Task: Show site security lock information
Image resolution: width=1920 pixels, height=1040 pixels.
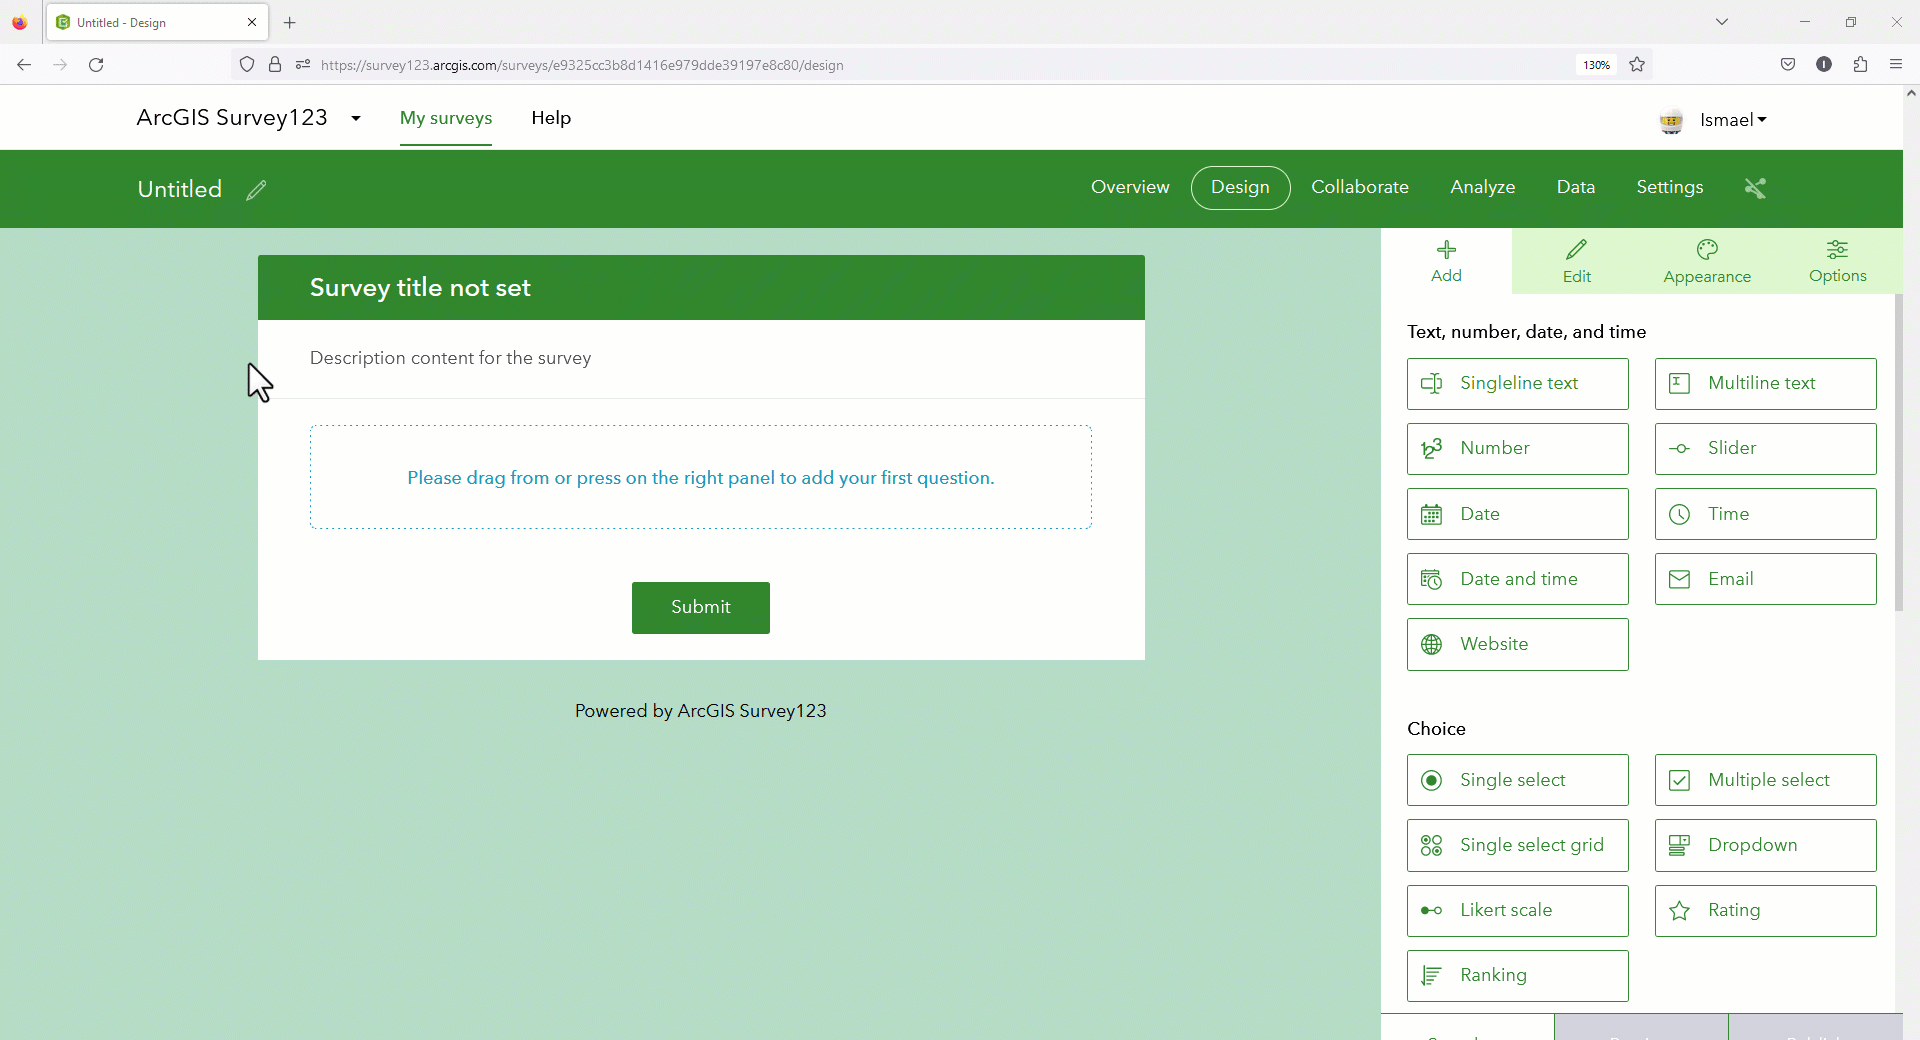Action: click(275, 65)
